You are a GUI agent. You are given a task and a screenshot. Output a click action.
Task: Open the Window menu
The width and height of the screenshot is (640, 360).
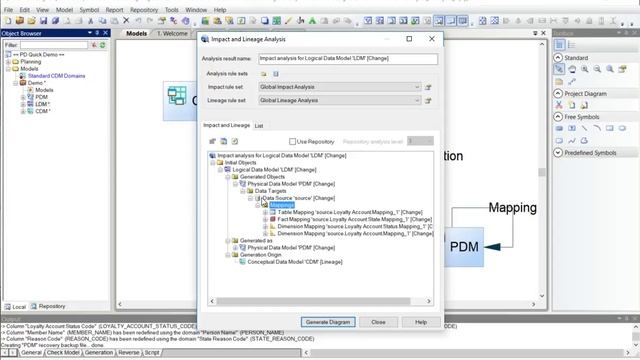coord(196,10)
